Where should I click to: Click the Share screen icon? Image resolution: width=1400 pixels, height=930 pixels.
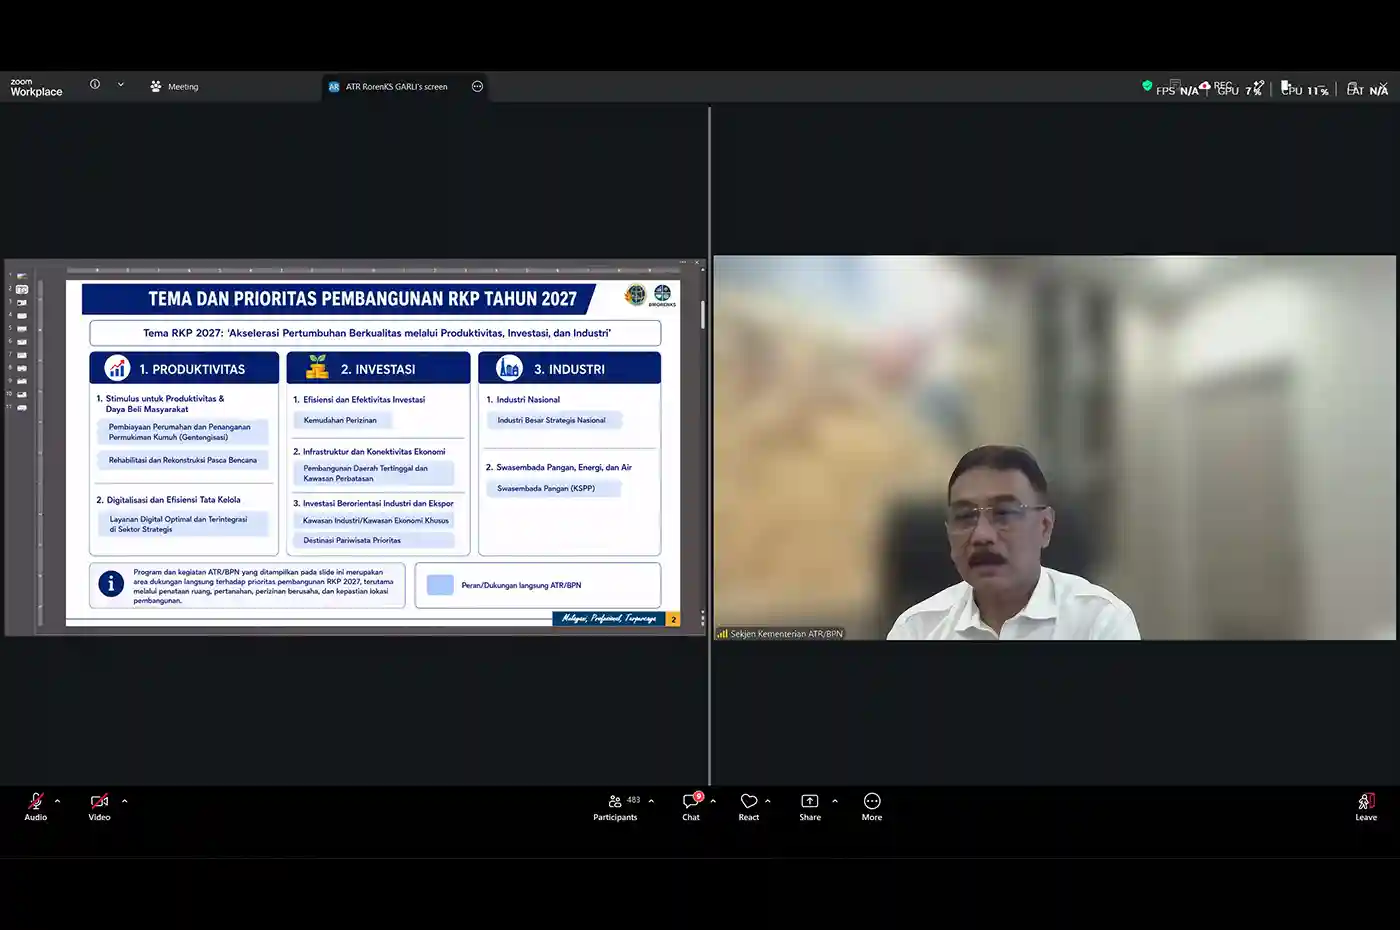pyautogui.click(x=810, y=806)
